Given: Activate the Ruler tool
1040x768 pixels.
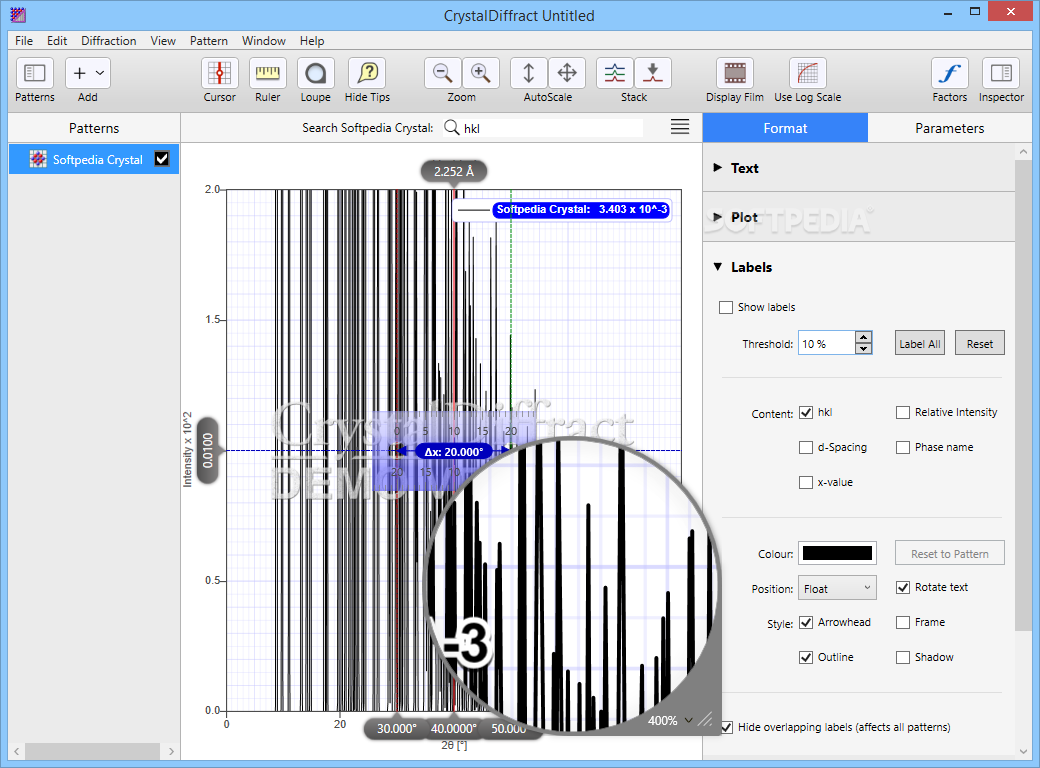Looking at the screenshot, I should 267,73.
